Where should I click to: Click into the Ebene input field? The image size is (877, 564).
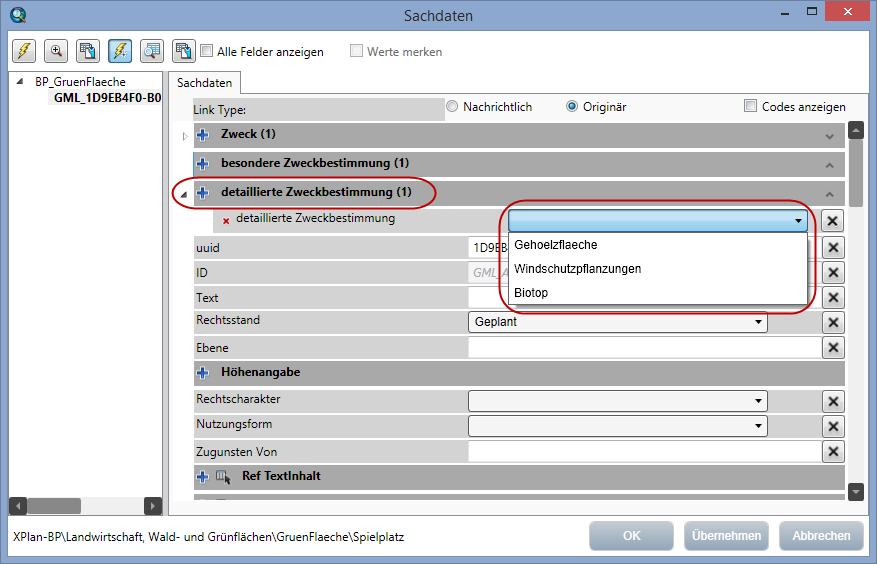tap(644, 347)
